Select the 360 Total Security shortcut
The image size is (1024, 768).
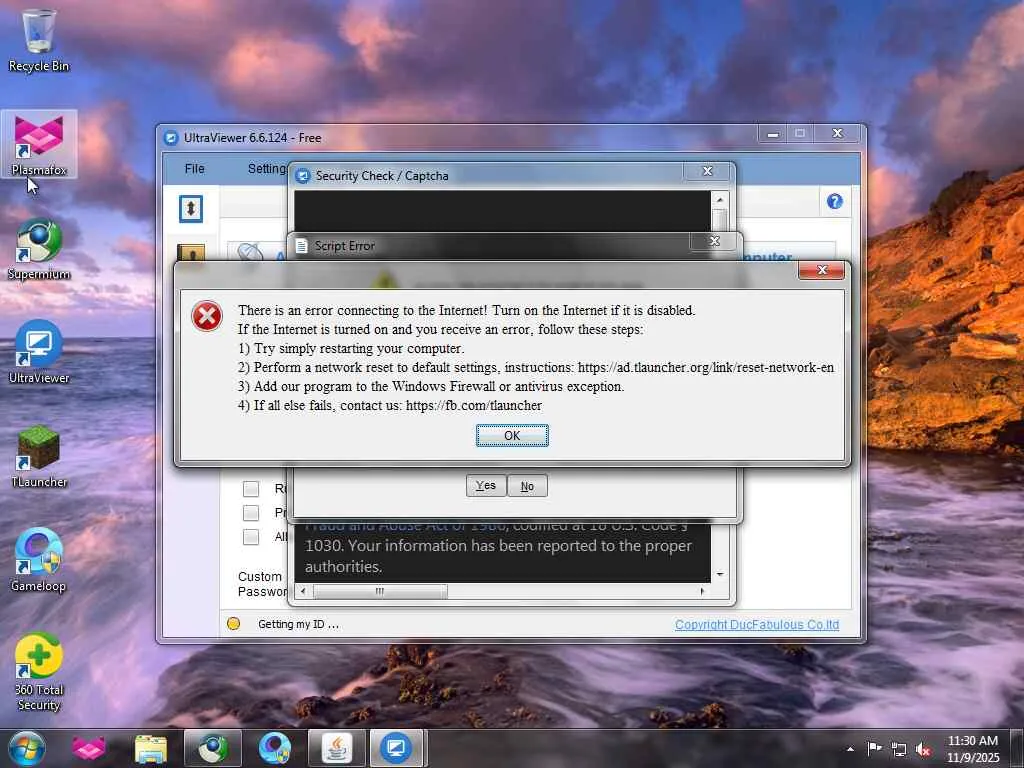click(39, 671)
